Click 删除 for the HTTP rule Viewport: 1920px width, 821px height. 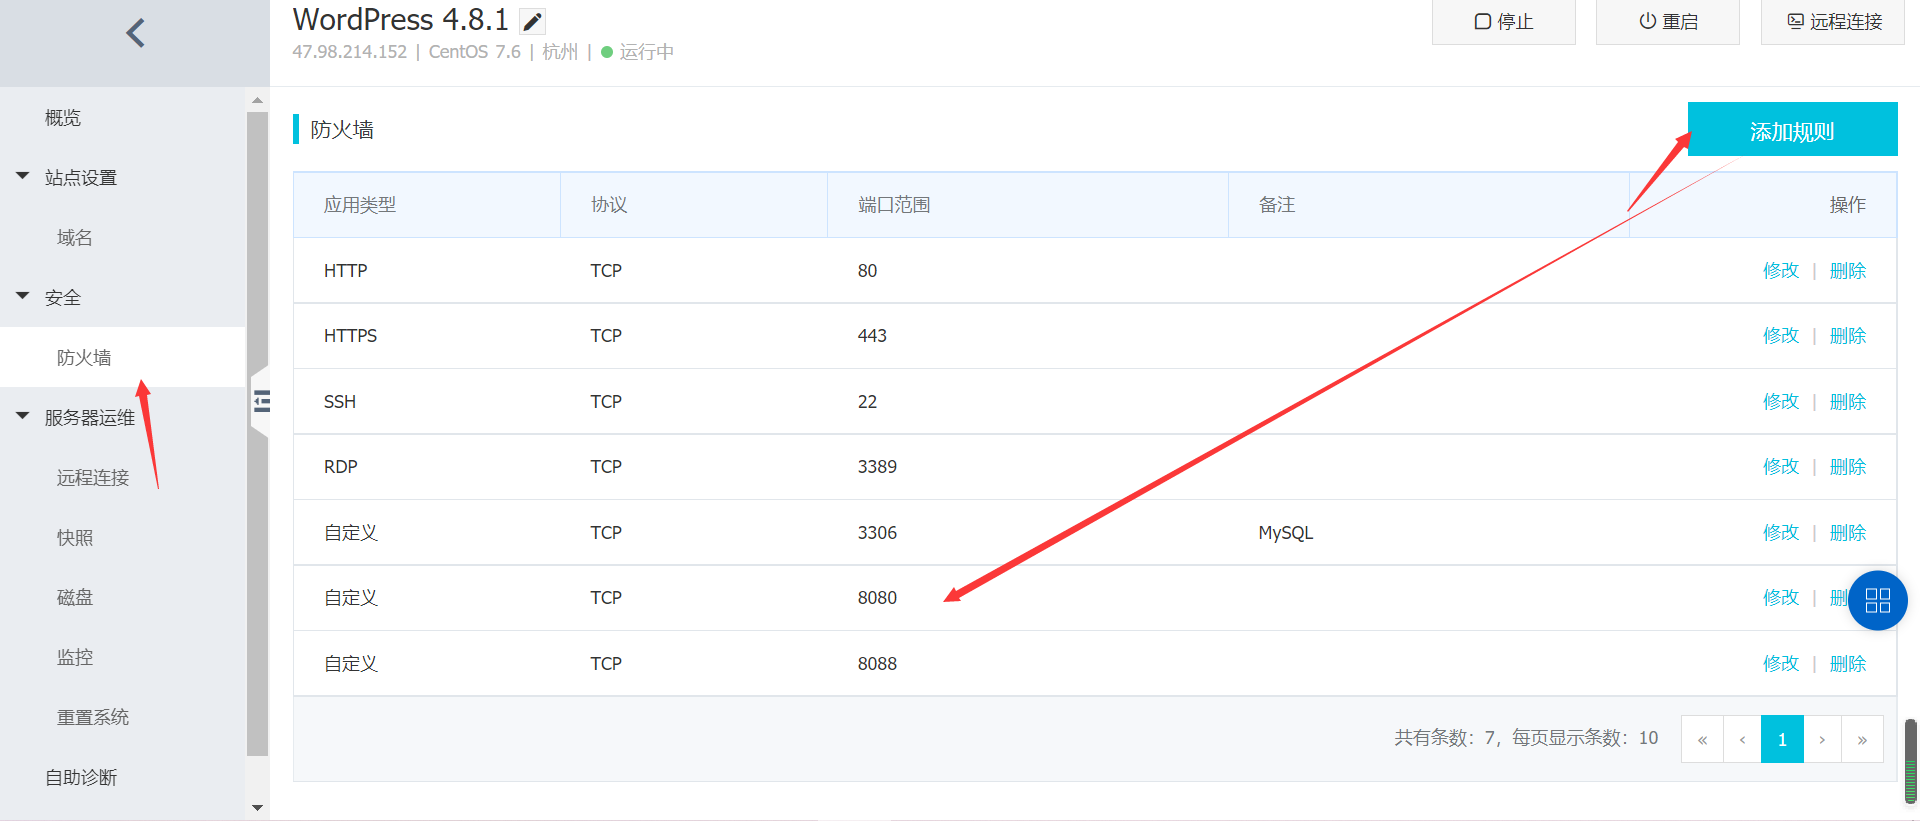coord(1848,271)
